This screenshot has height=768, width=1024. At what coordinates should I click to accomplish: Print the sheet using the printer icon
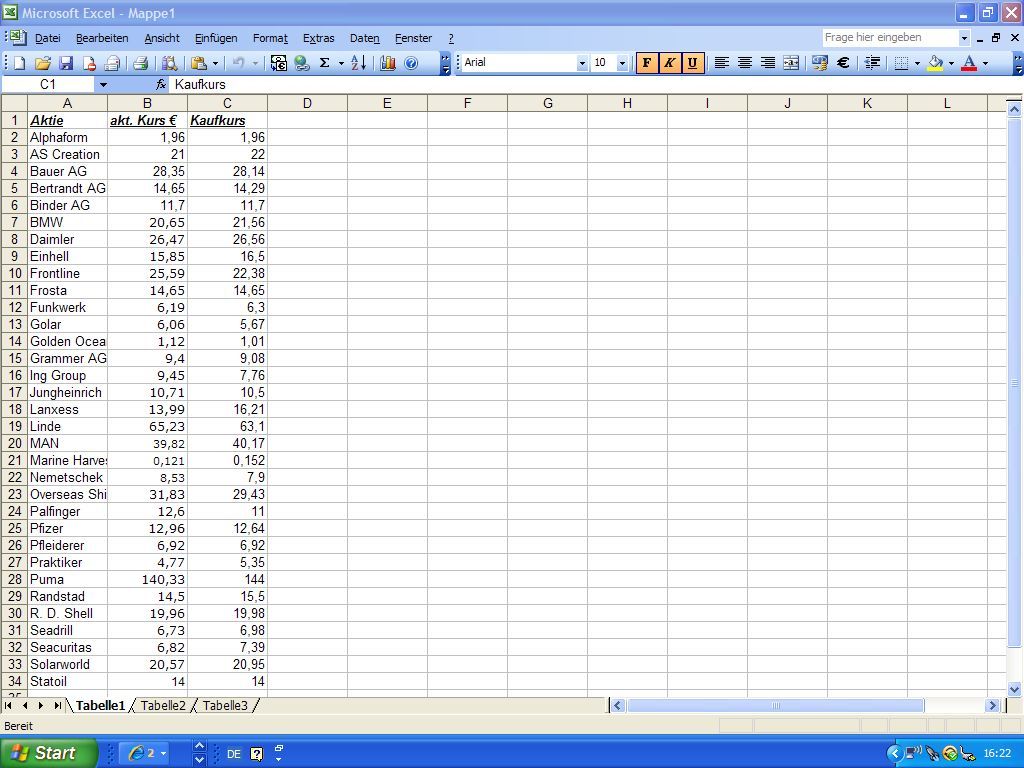[x=140, y=63]
